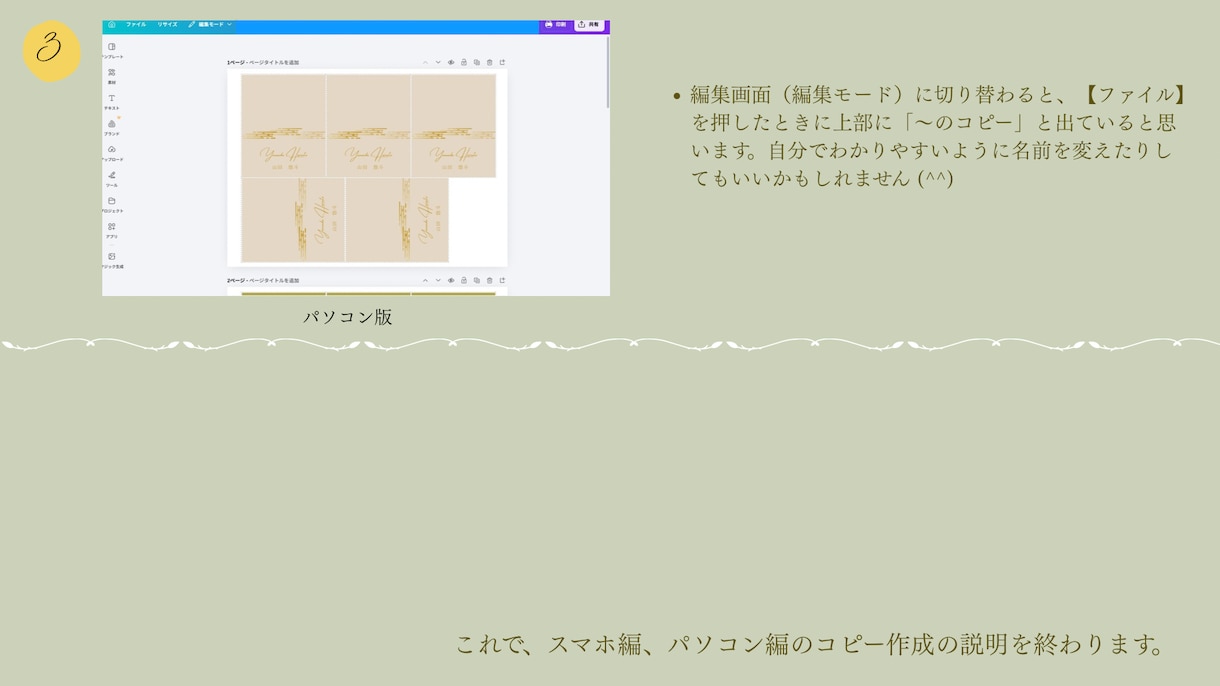Viewport: 1220px width, 686px height.
Task: Hide page 1 using the eye icon
Action: [x=451, y=62]
